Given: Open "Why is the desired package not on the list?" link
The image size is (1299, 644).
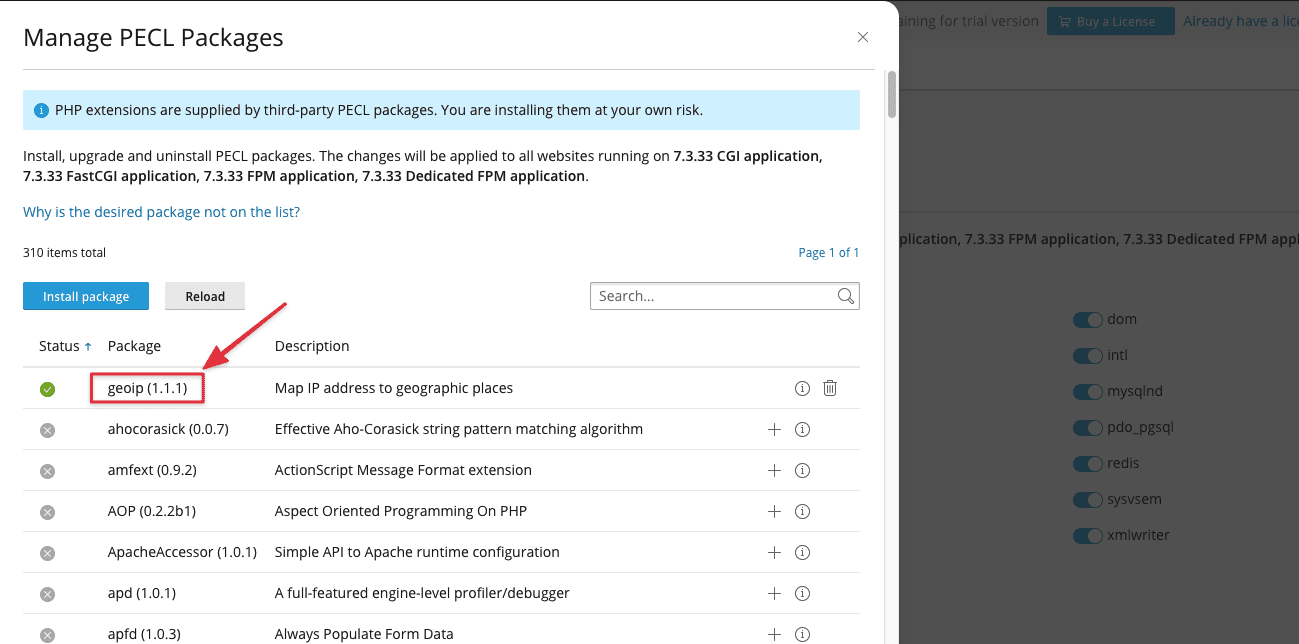Looking at the screenshot, I should pyautogui.click(x=161, y=212).
